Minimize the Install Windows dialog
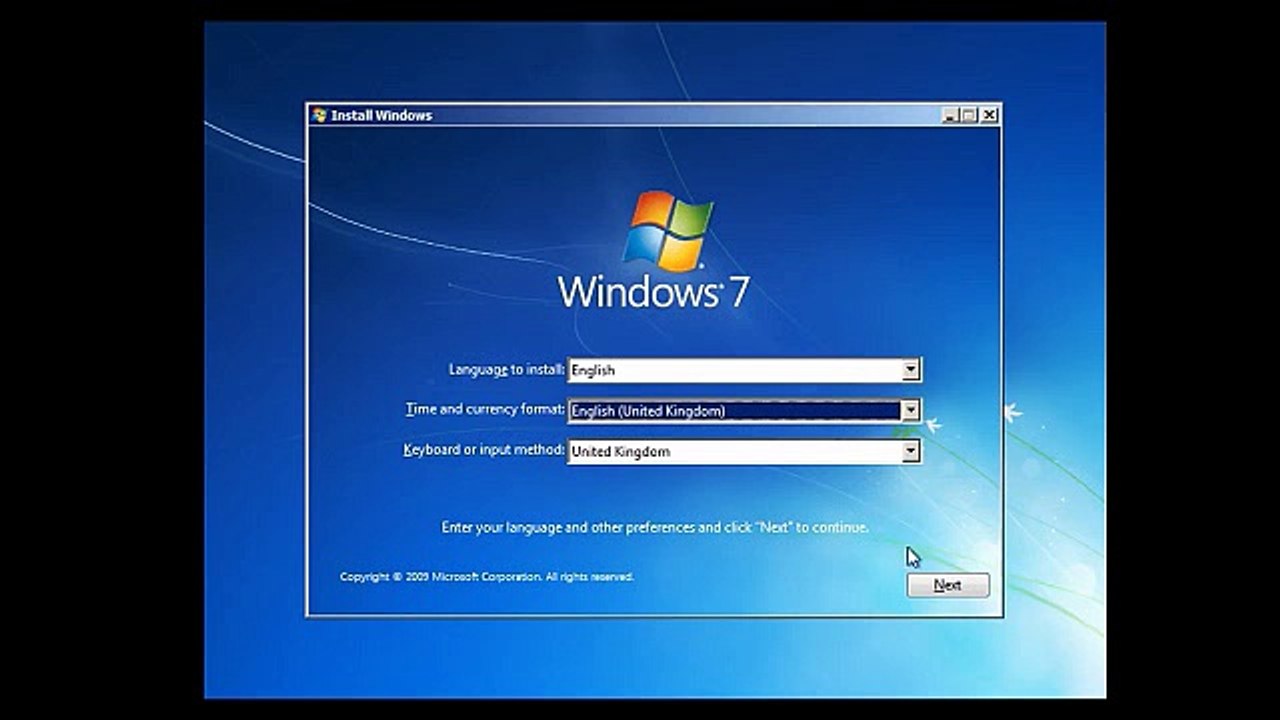Viewport: 1280px width, 720px height. (950, 115)
